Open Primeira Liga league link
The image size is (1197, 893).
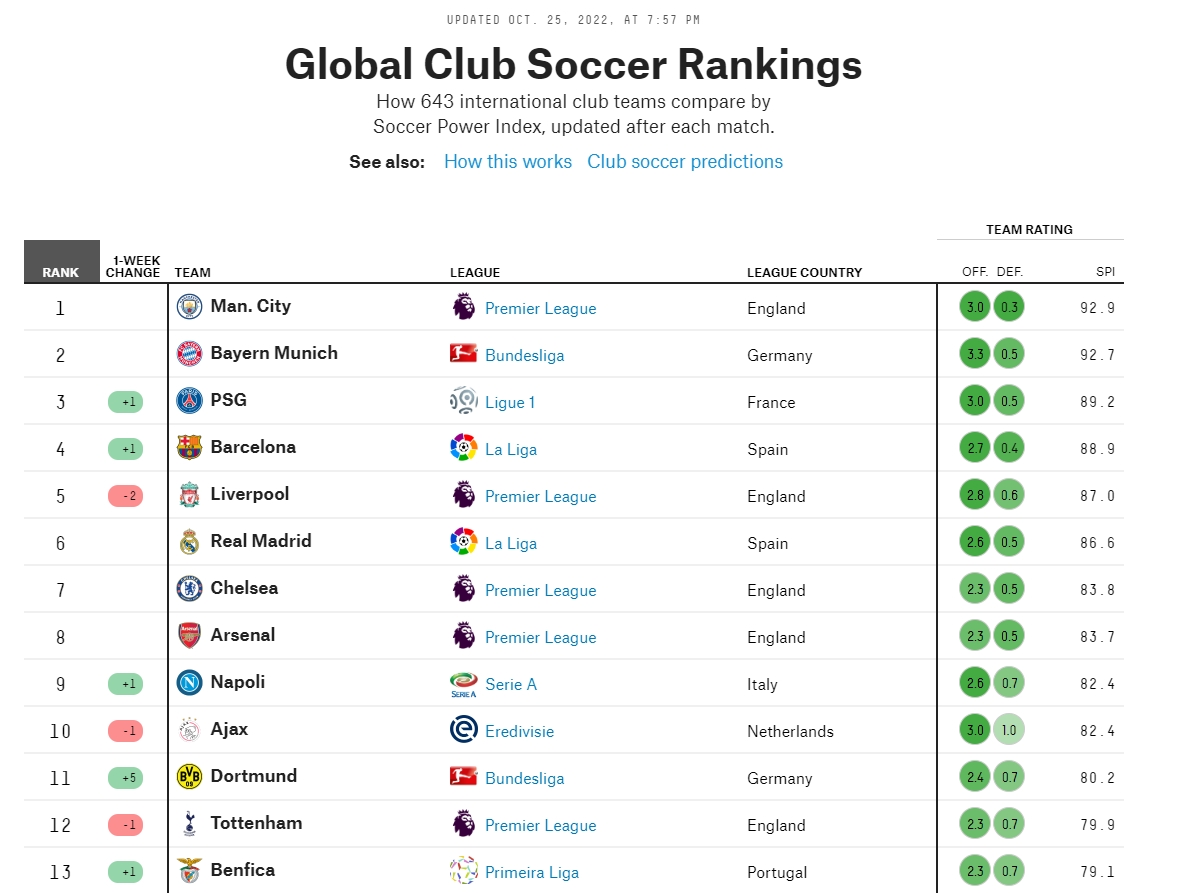(x=532, y=872)
